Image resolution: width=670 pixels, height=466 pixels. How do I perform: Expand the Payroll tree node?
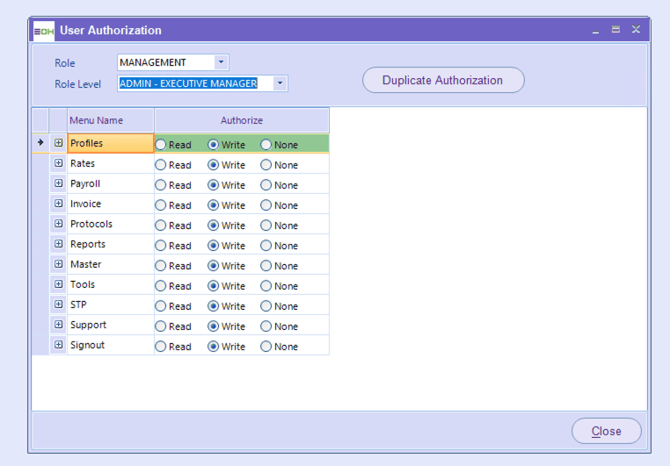point(58,184)
